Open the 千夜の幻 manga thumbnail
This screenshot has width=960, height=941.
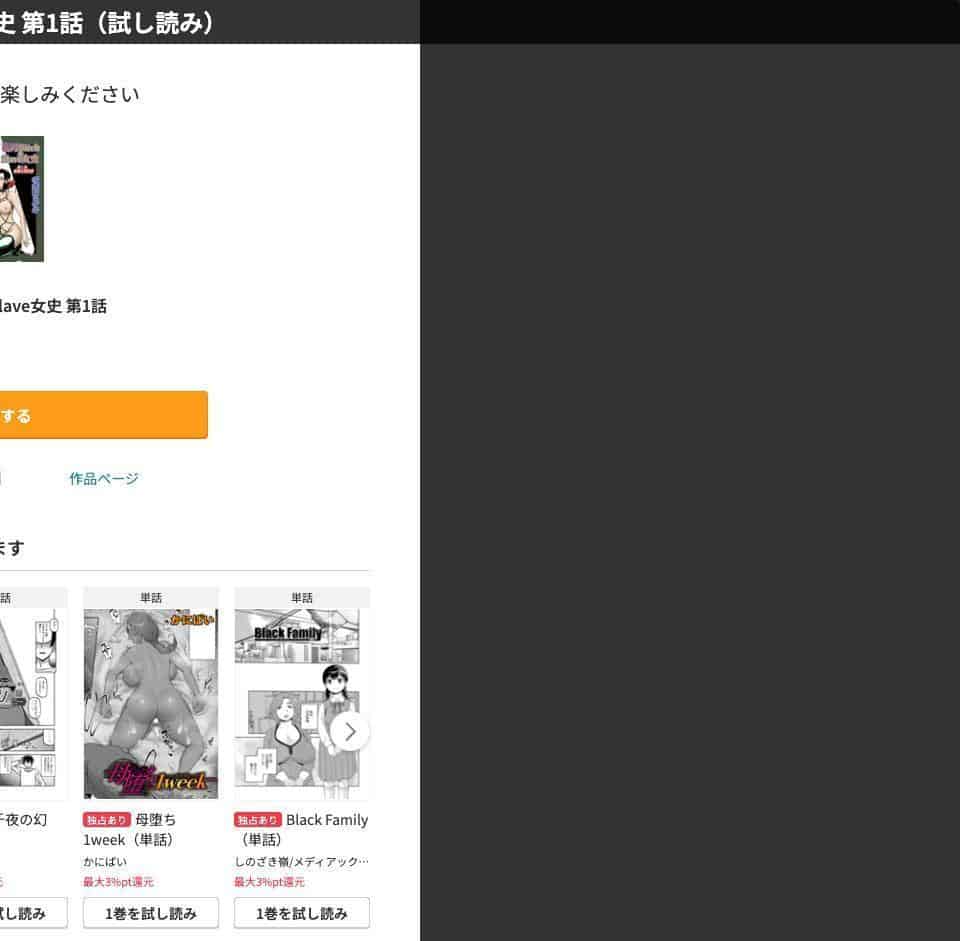[28, 698]
